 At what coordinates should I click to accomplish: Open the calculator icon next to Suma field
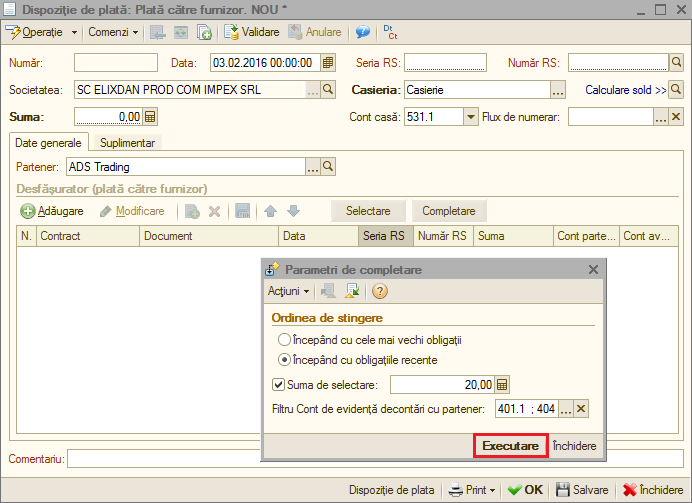(x=150, y=117)
